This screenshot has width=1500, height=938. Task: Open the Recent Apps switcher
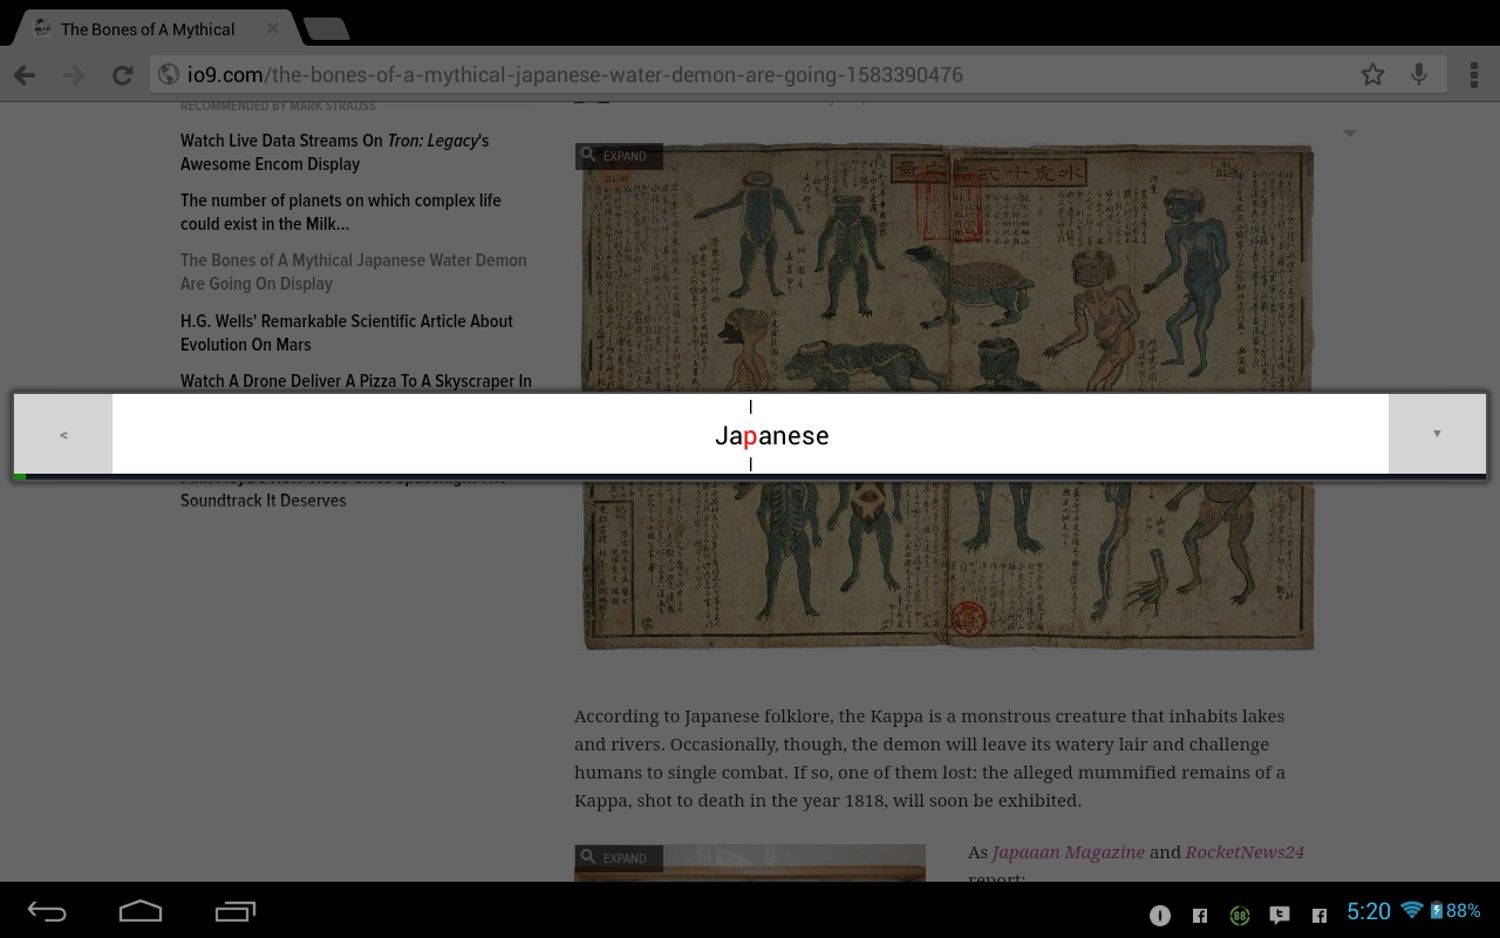232,911
